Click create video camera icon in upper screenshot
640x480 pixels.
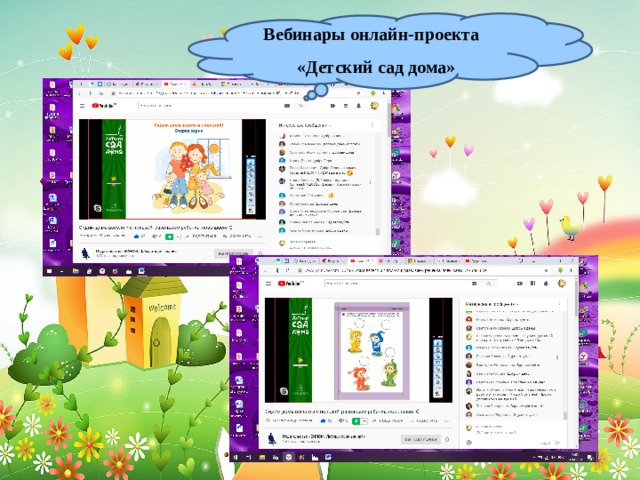pyautogui.click(x=333, y=106)
